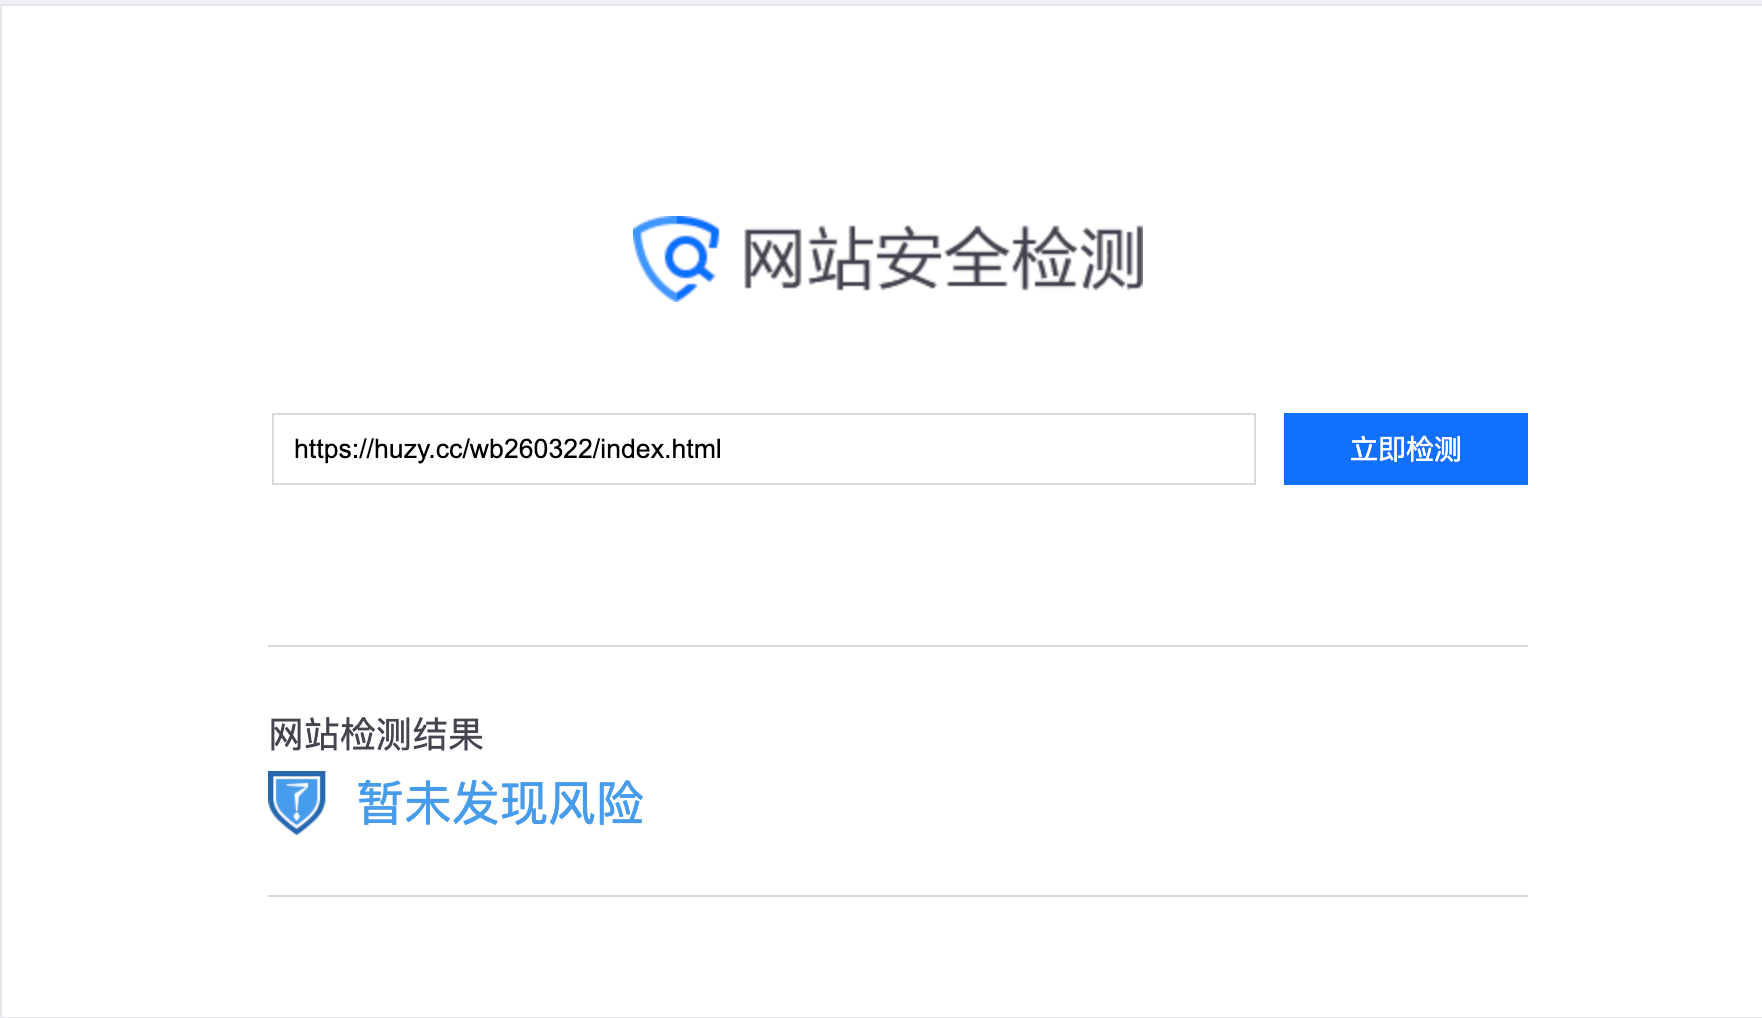The image size is (1762, 1018).
Task: Click the divider line below 暂未发现风险
Action: [898, 896]
